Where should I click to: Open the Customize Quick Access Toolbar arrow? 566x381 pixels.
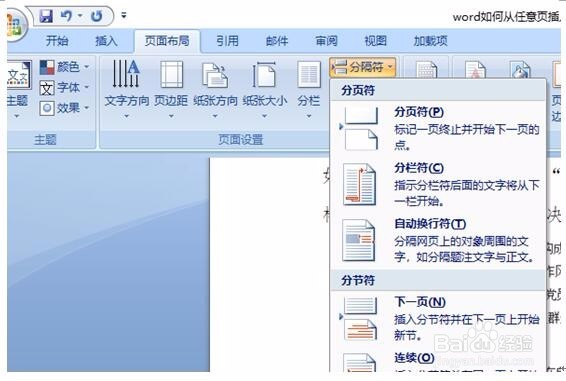[124, 16]
